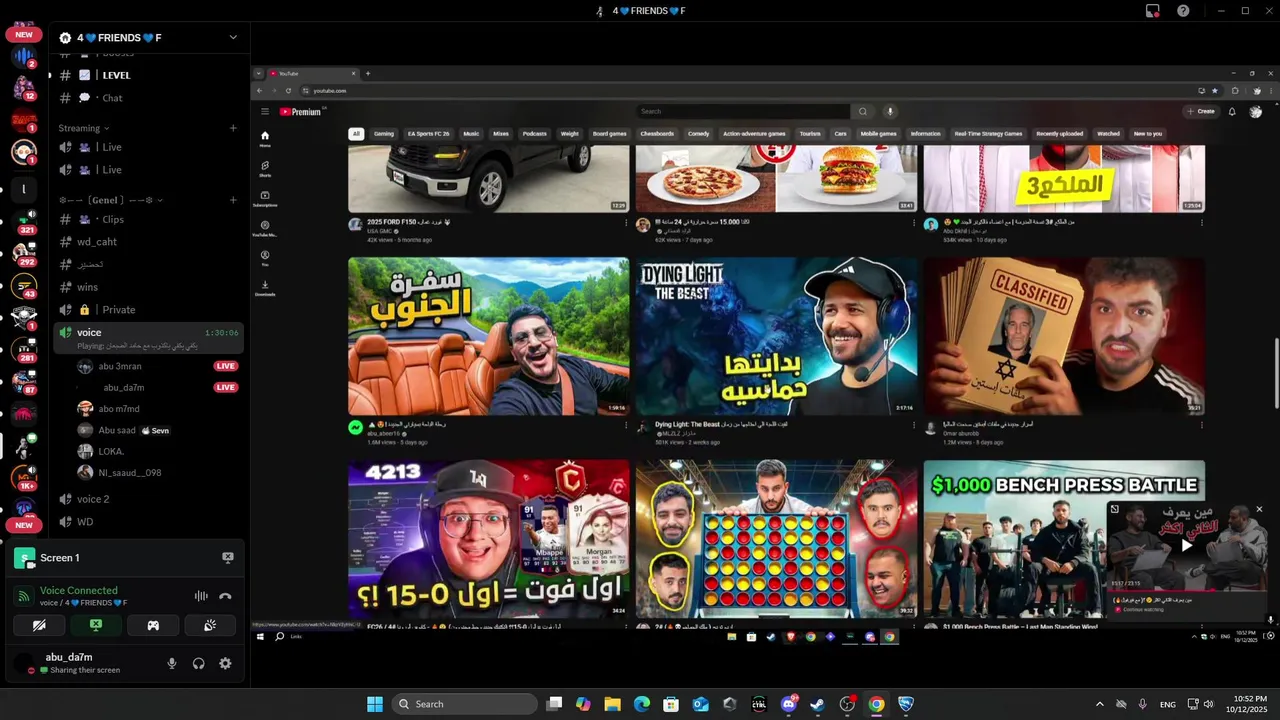1280x720 pixels.
Task: Open the 4 FRIENDS server dropdown menu
Action: (233, 38)
